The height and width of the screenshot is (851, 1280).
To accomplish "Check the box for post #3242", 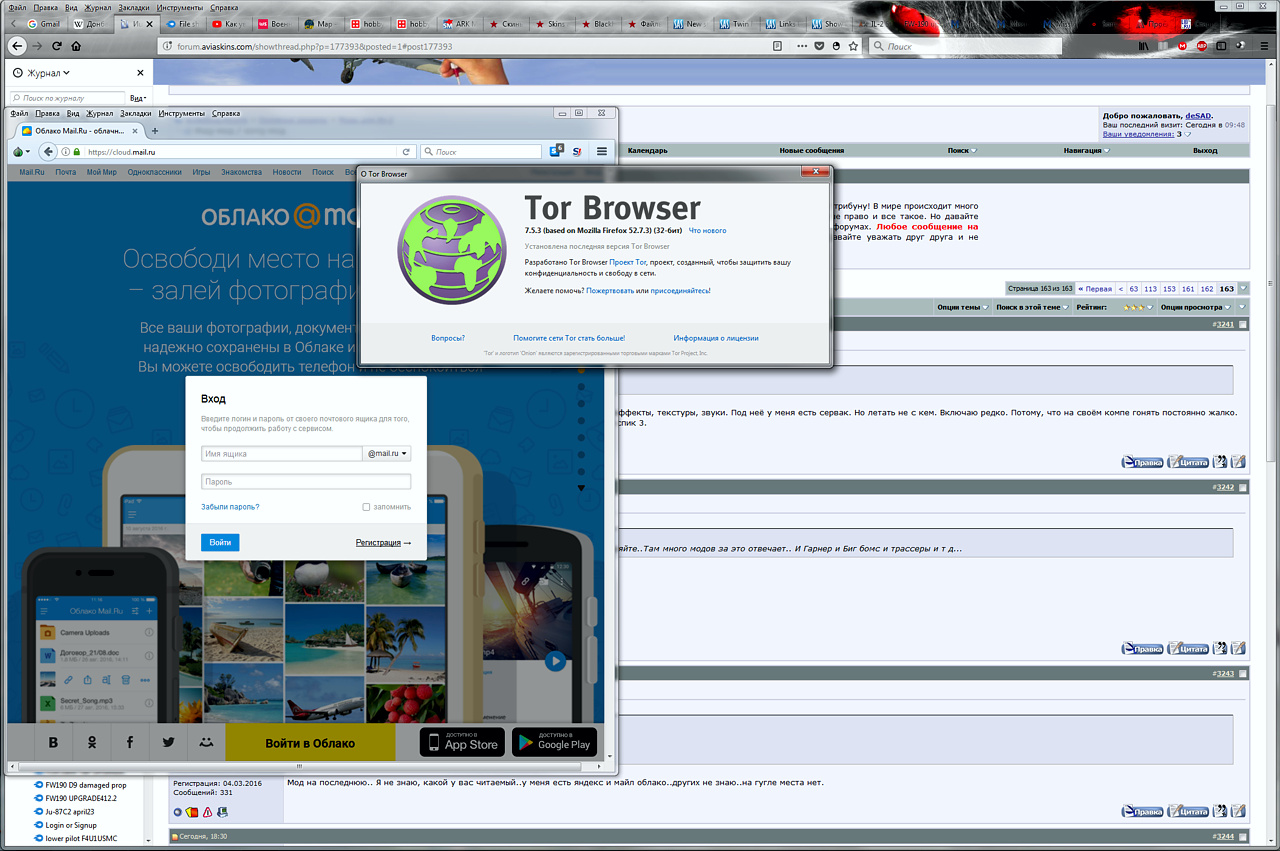I will pos(1243,487).
